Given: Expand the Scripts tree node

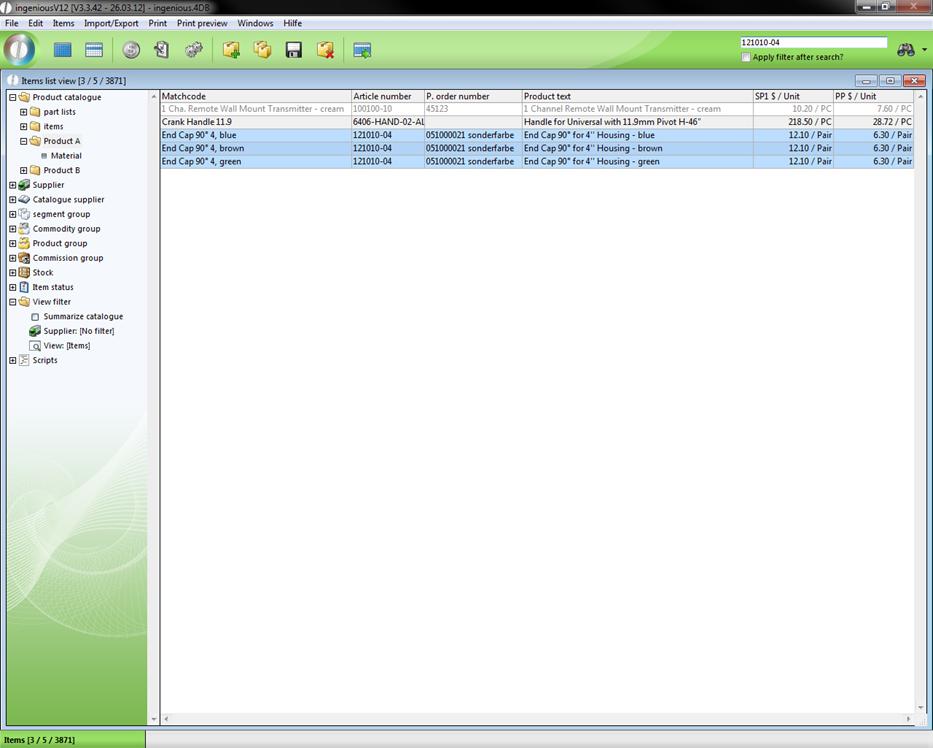Looking at the screenshot, I should tap(13, 360).
